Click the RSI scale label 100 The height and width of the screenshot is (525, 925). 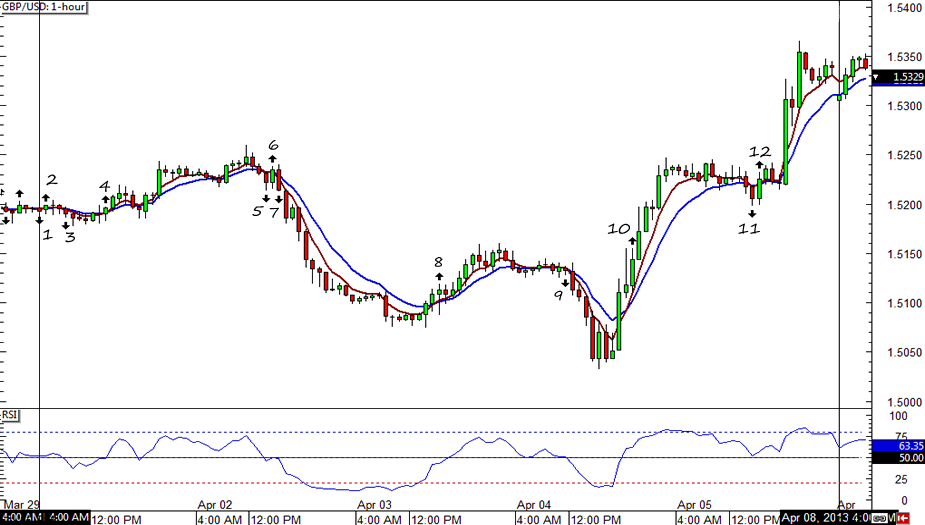[898, 416]
